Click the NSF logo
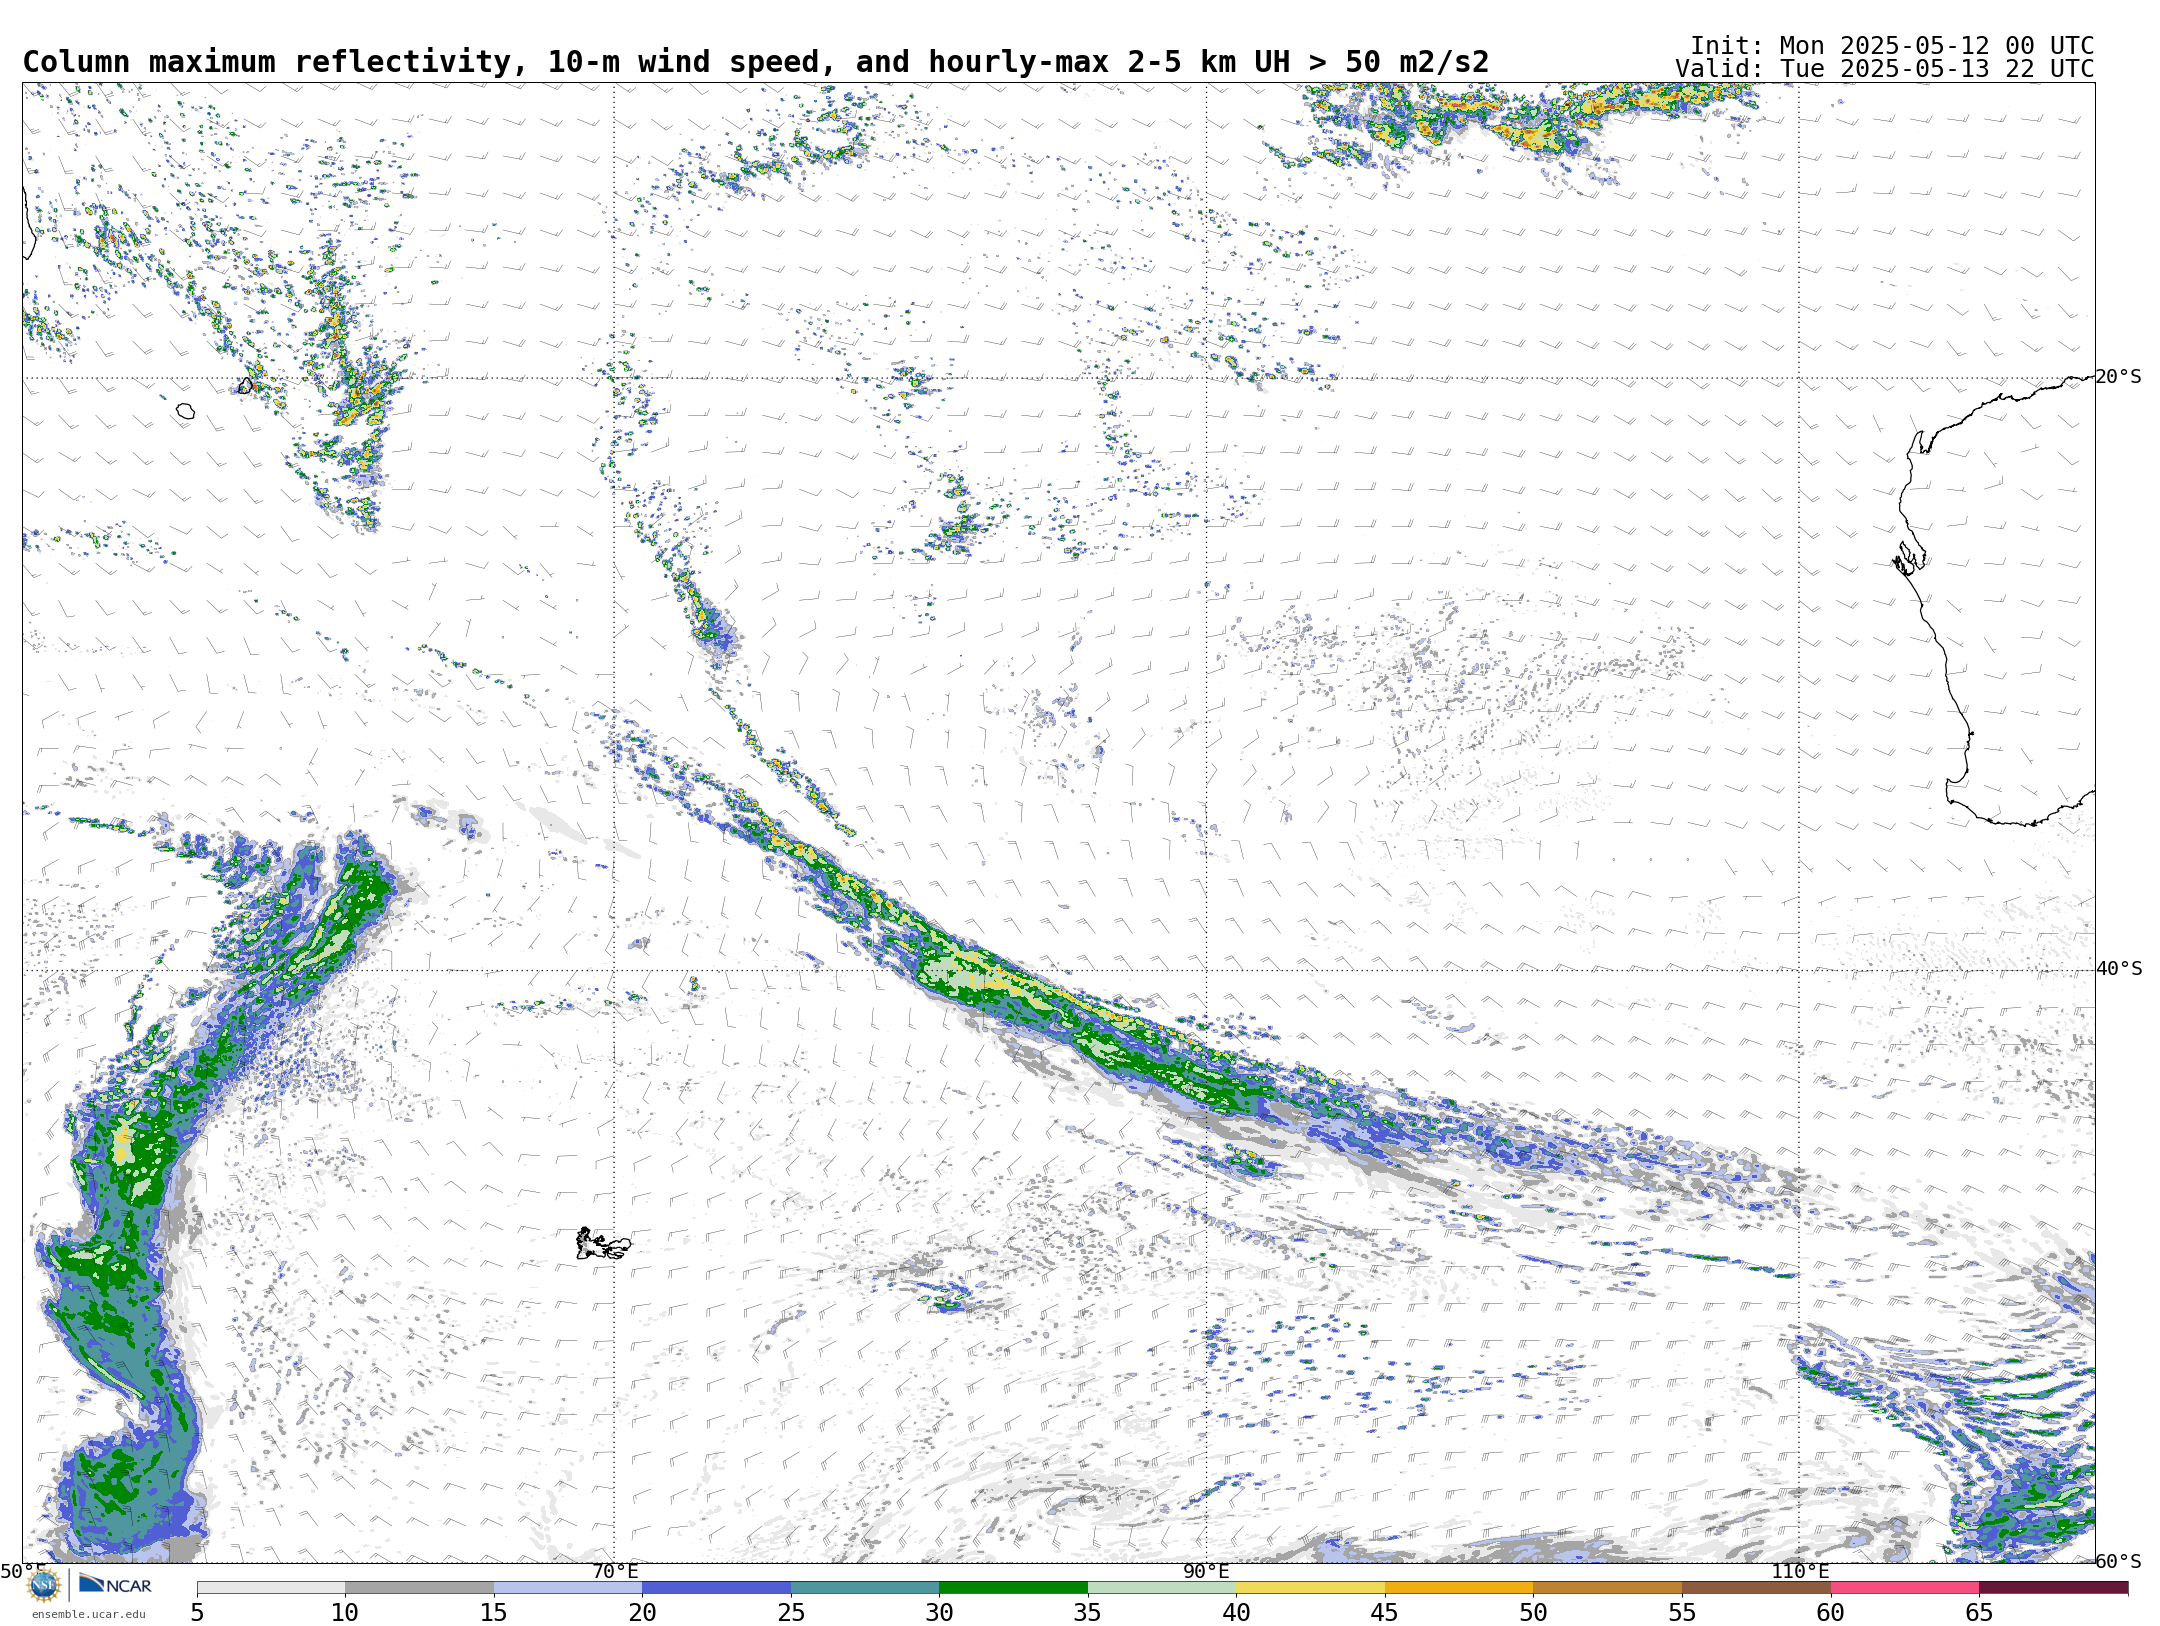 44,1585
